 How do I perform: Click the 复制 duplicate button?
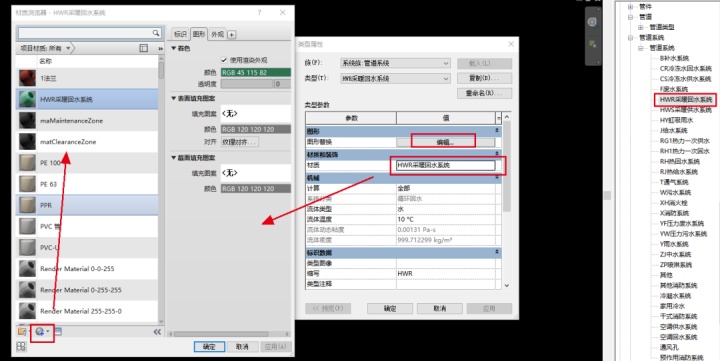pyautogui.click(x=484, y=78)
